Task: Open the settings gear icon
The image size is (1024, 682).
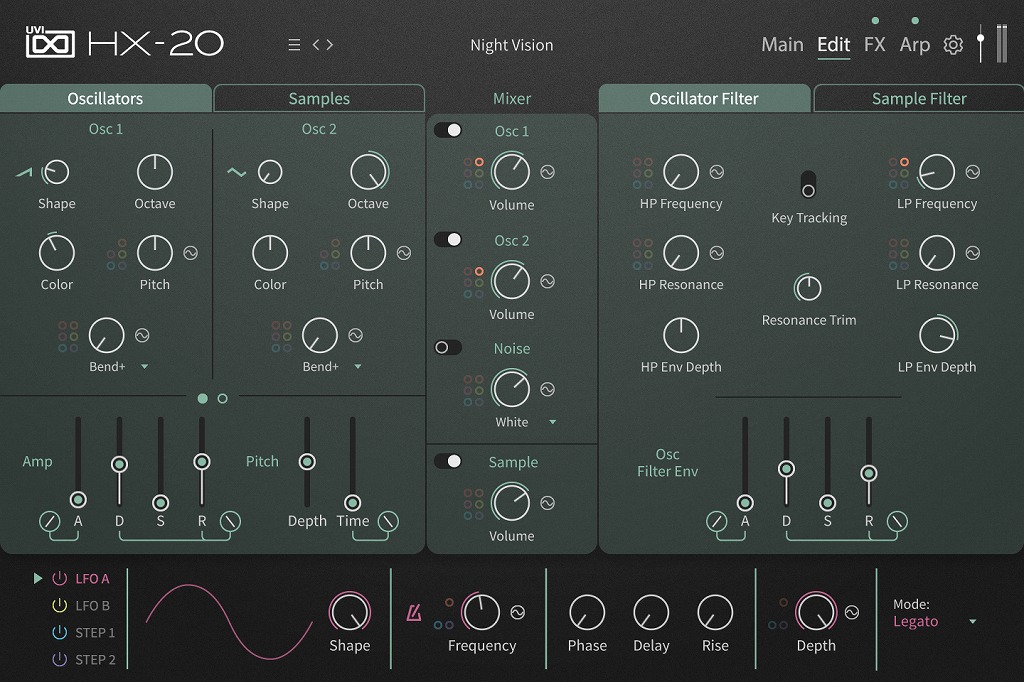Action: pyautogui.click(x=953, y=45)
